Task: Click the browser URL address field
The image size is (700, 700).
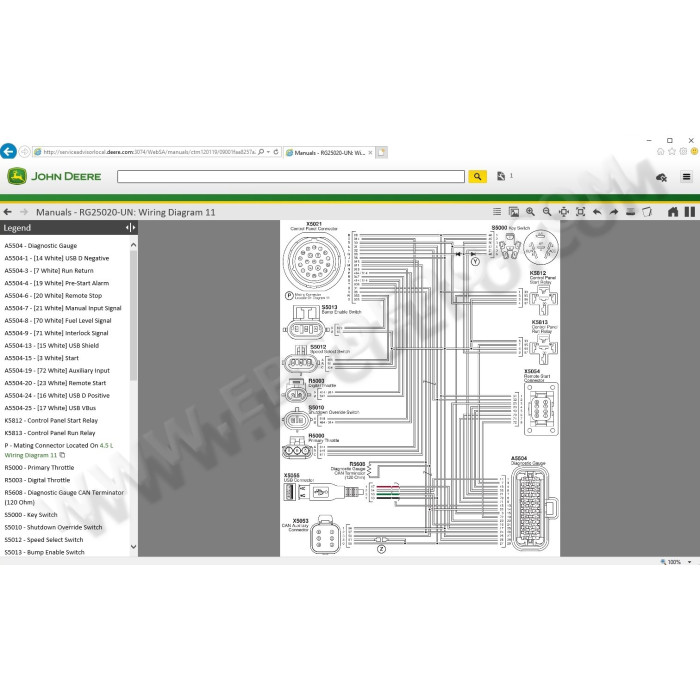Action: (150, 152)
